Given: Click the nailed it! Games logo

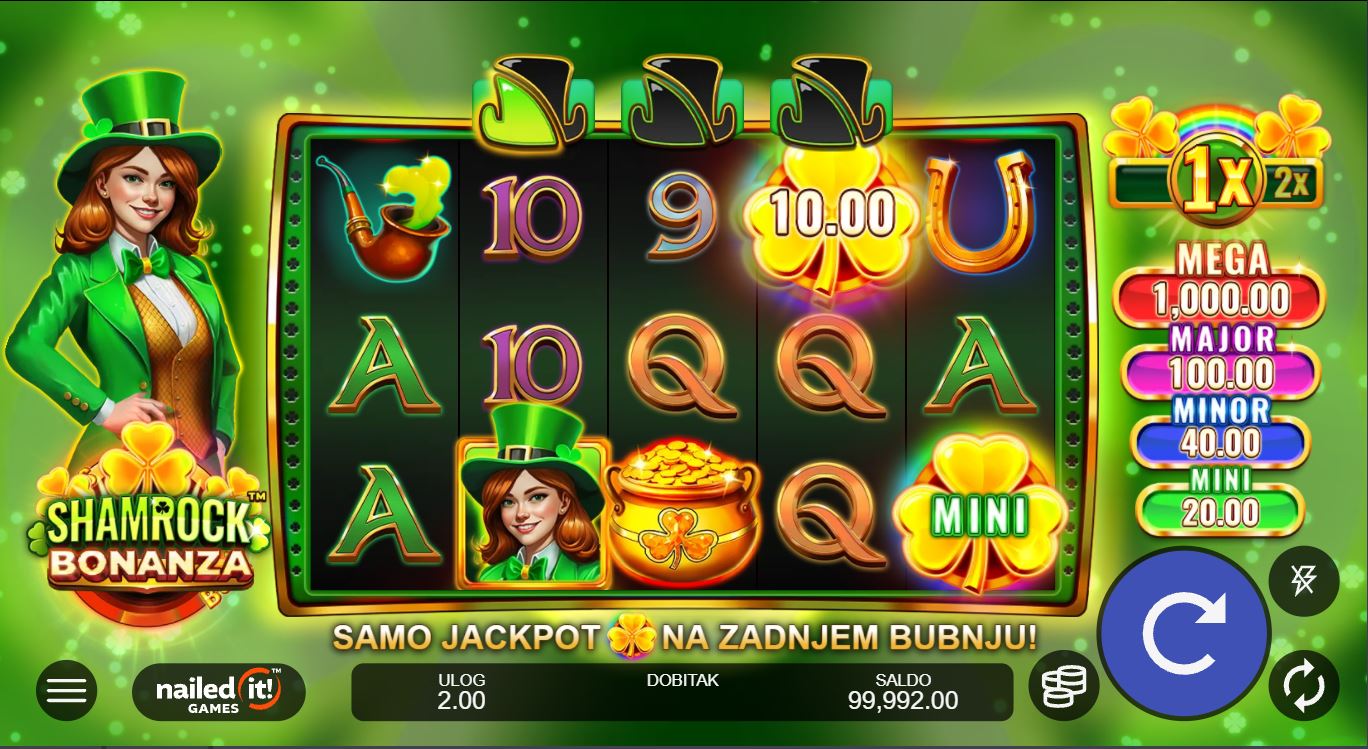Looking at the screenshot, I should click(x=219, y=691).
